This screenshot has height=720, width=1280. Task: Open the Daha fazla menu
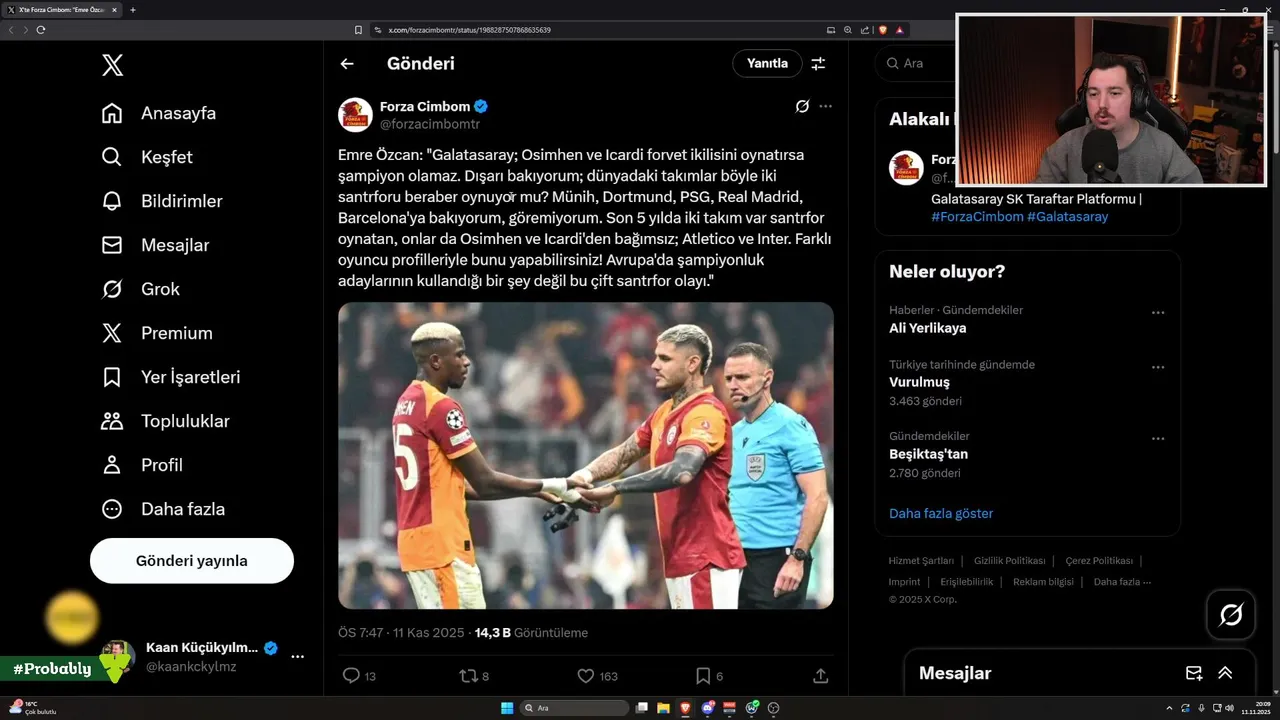tap(164, 509)
